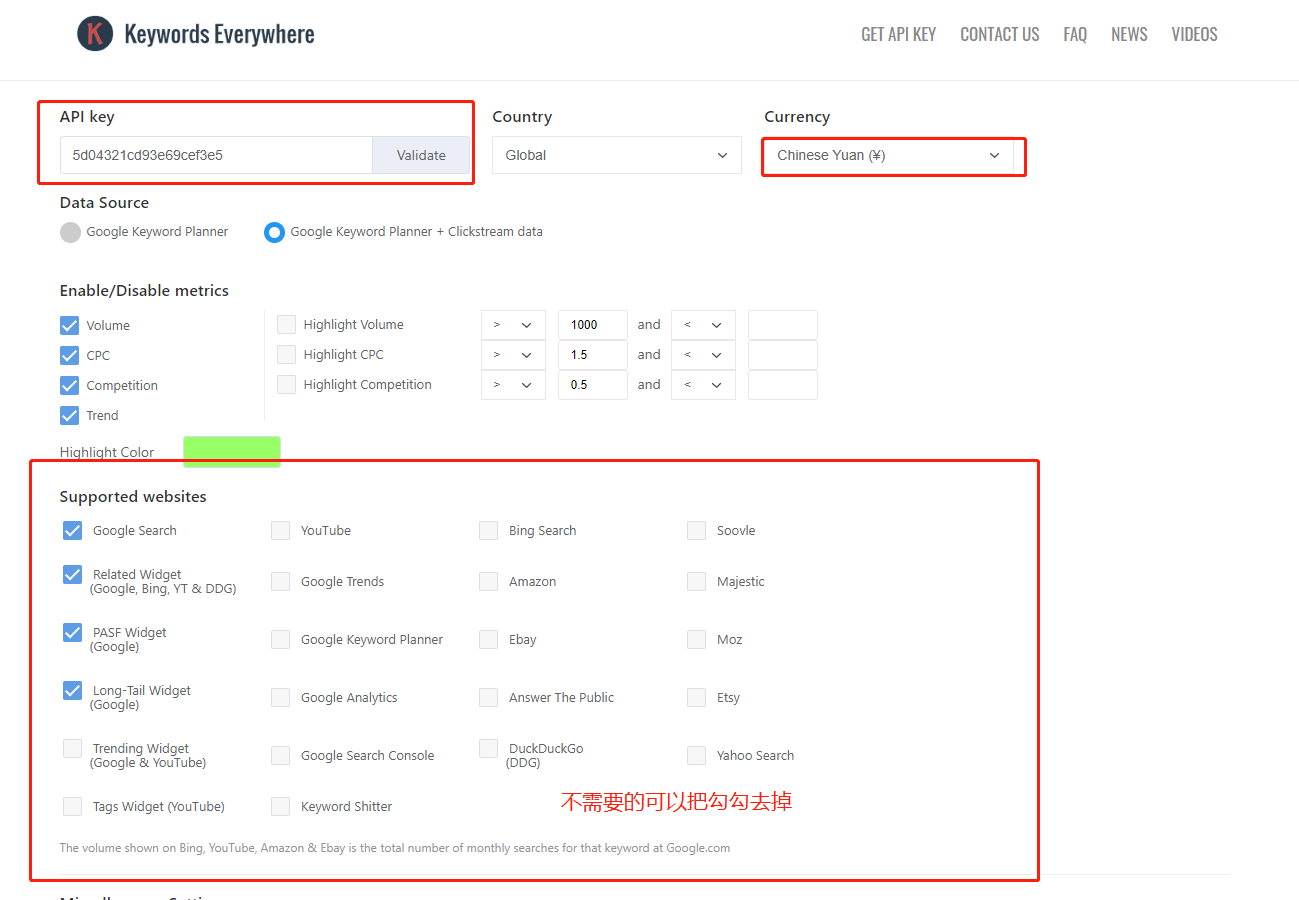
Task: Enable the Answer The Public checkbox
Action: coord(488,697)
